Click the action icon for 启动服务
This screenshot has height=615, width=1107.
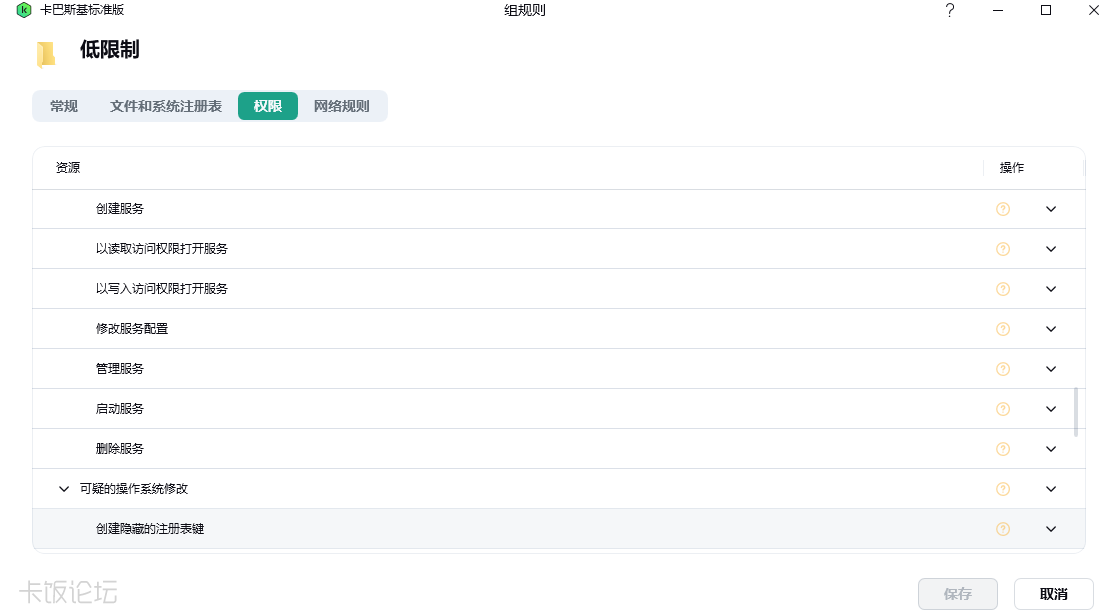point(1003,409)
